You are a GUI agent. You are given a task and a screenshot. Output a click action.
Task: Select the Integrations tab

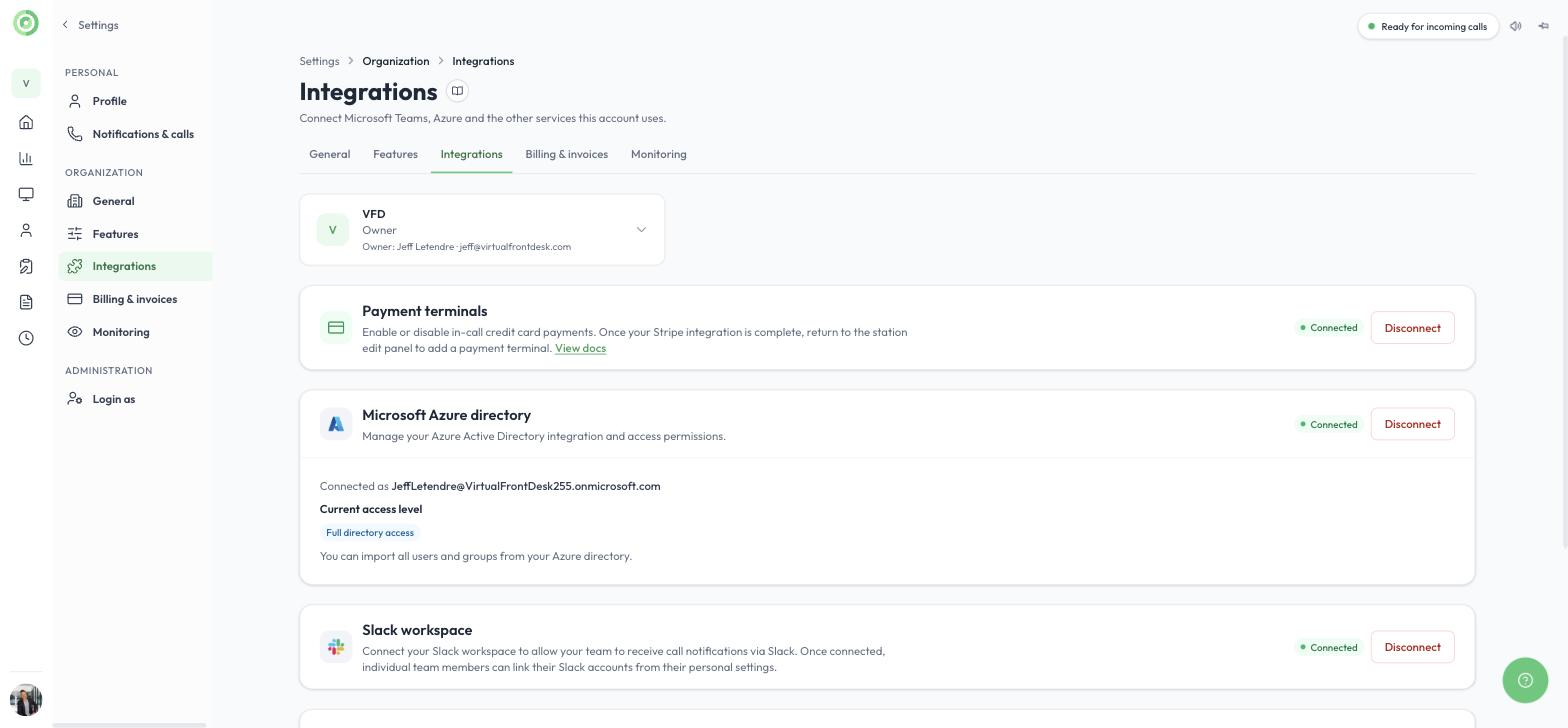(x=471, y=154)
